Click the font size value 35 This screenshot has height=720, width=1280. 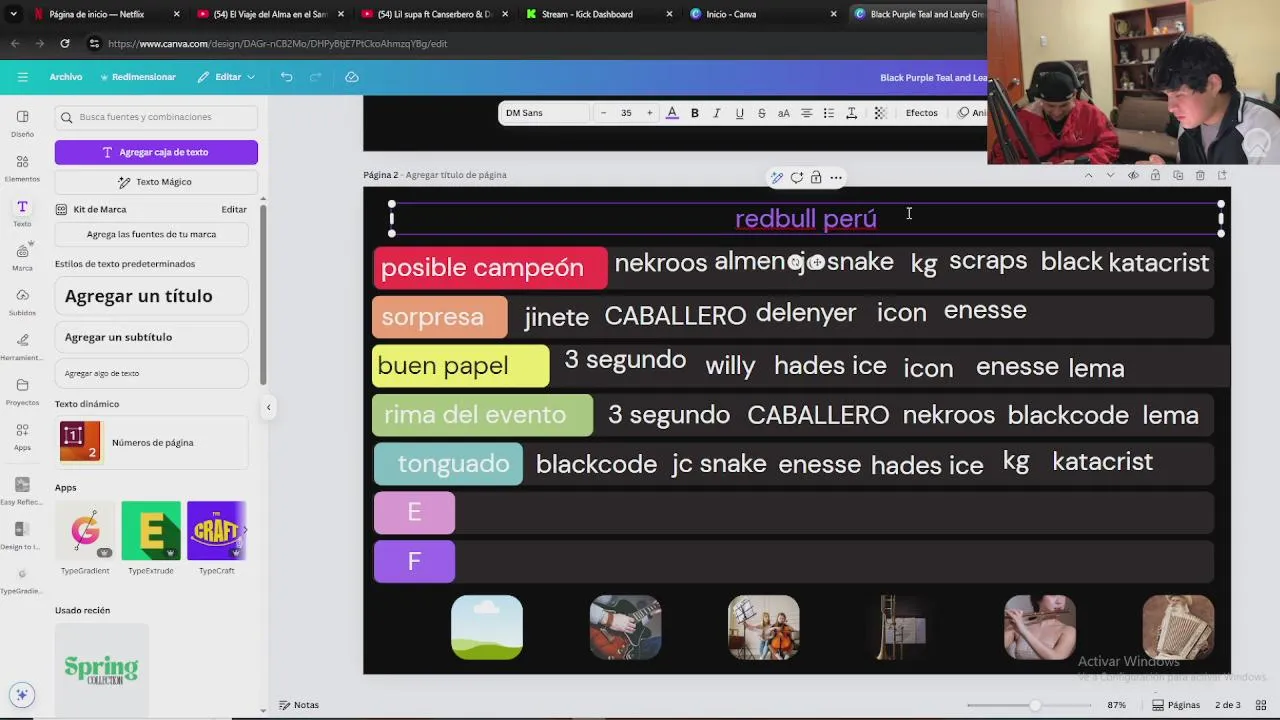click(626, 113)
